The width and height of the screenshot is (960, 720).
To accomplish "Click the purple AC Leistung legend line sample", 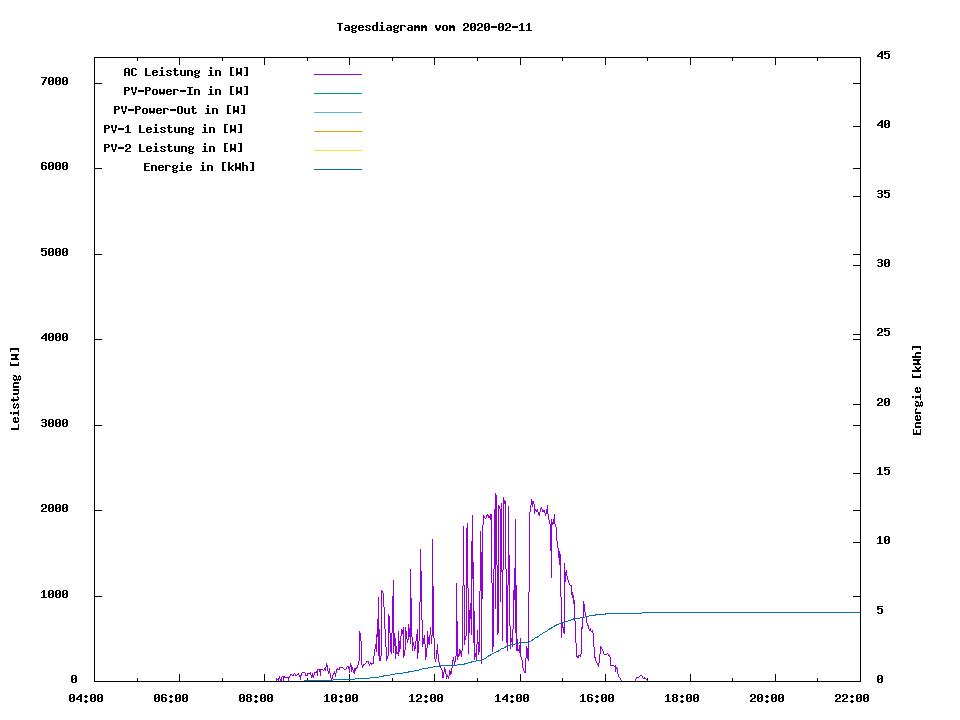I will click(x=337, y=74).
